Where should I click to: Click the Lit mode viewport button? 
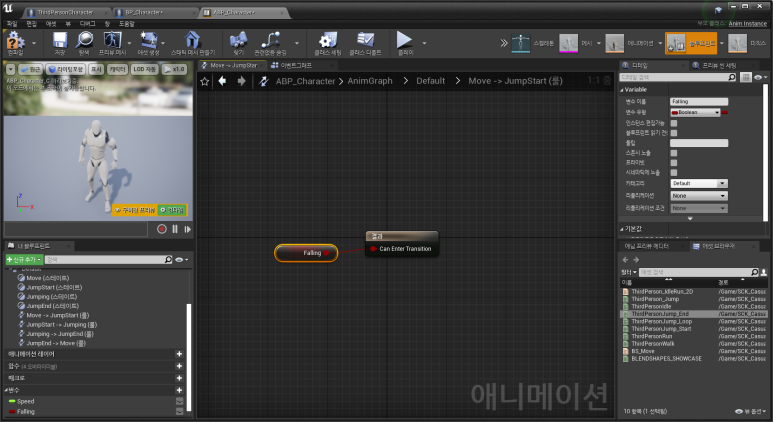tap(66, 70)
